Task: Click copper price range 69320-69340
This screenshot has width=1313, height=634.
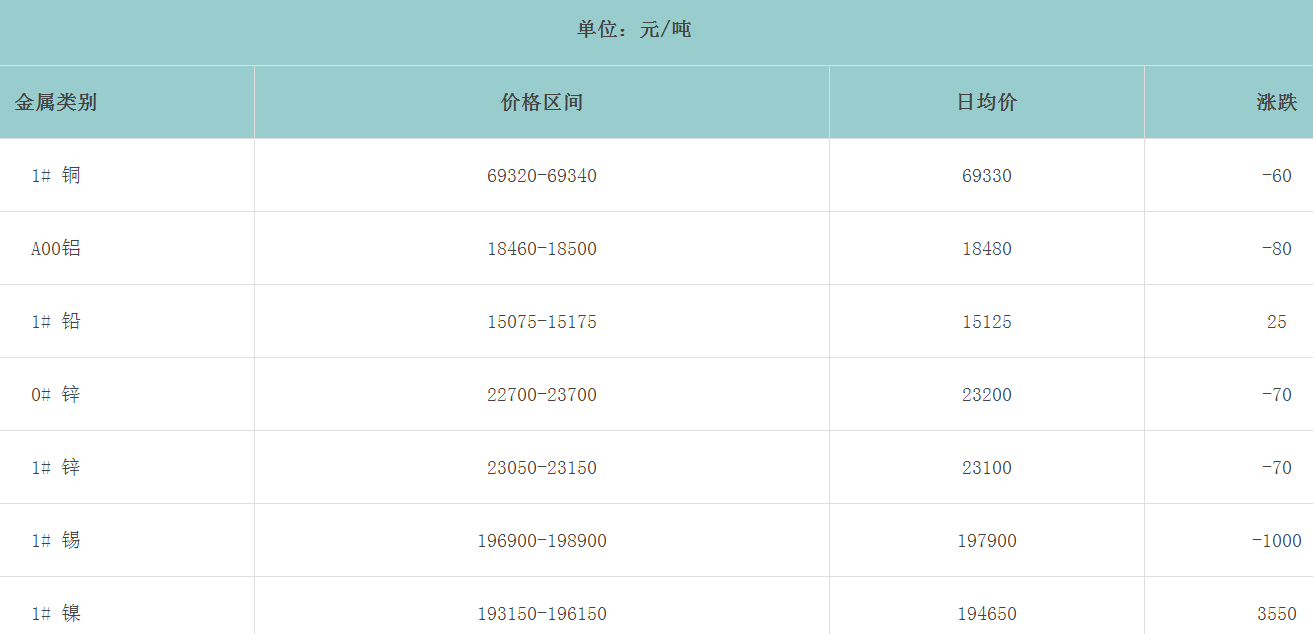Action: point(541,176)
